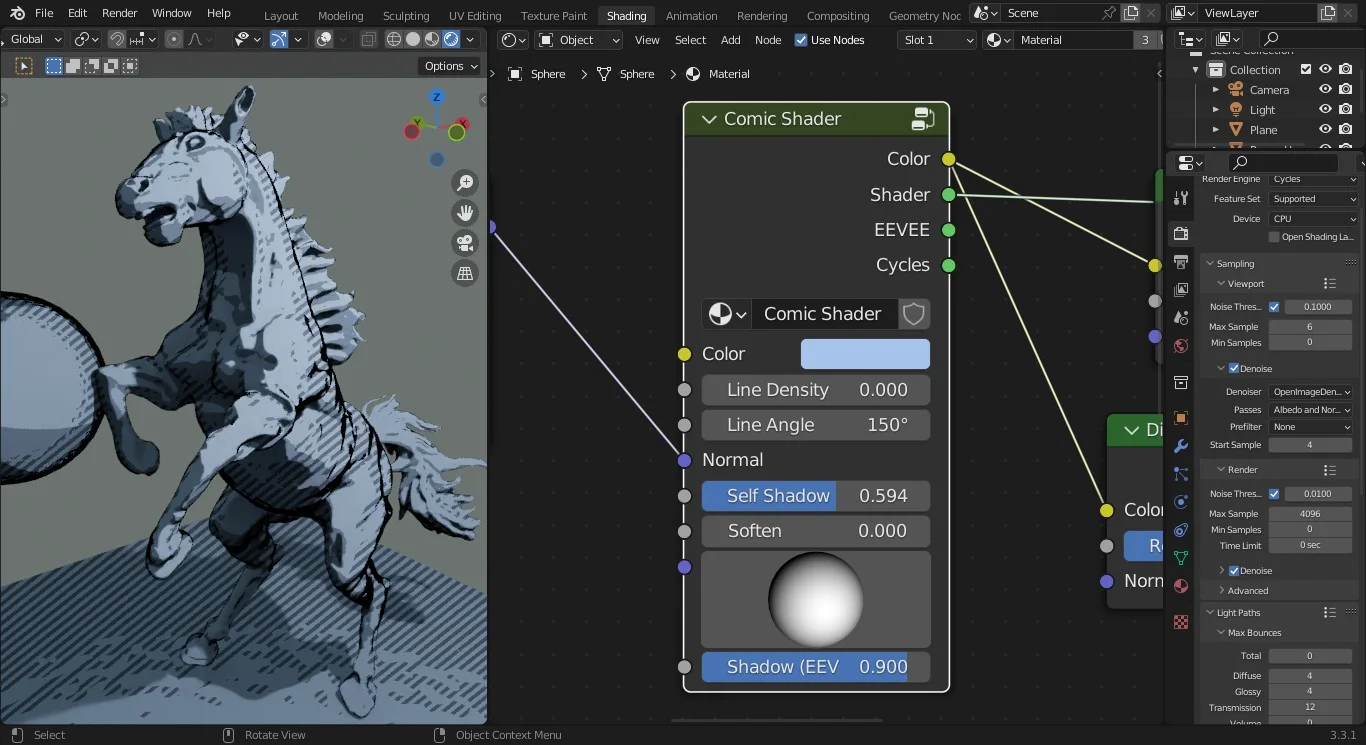1366x745 pixels.
Task: Collapse the Comic Shader node header
Action: click(708, 118)
